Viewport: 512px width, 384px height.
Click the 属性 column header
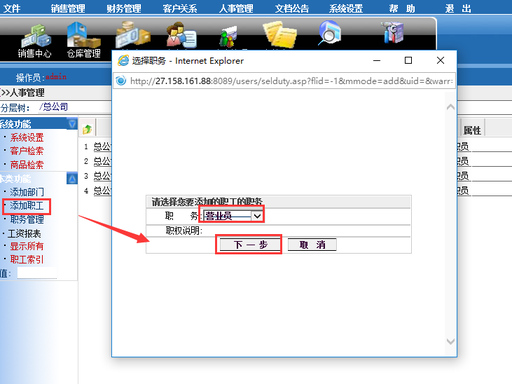472,130
